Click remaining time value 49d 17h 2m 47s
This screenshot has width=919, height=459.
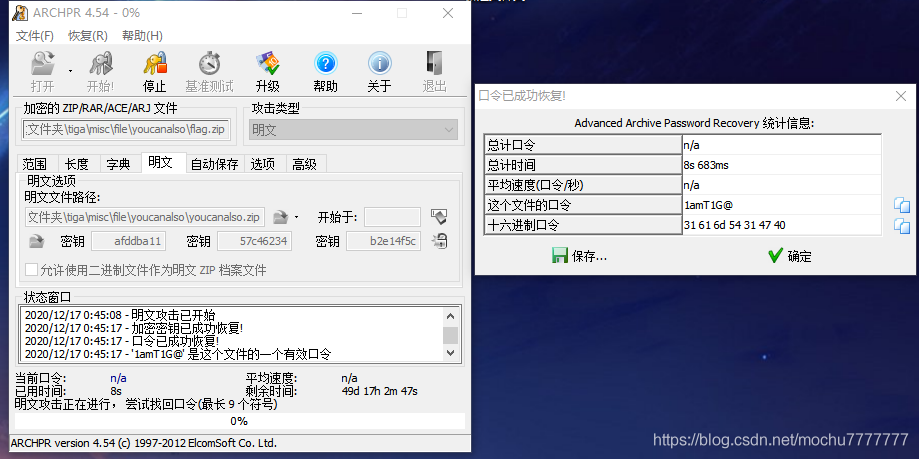pos(379,391)
